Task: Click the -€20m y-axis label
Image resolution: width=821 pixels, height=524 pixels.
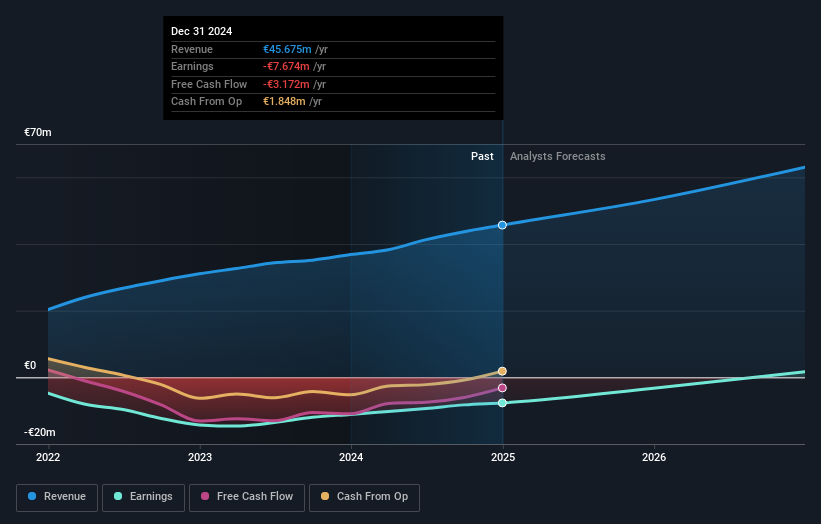Action: point(40,432)
